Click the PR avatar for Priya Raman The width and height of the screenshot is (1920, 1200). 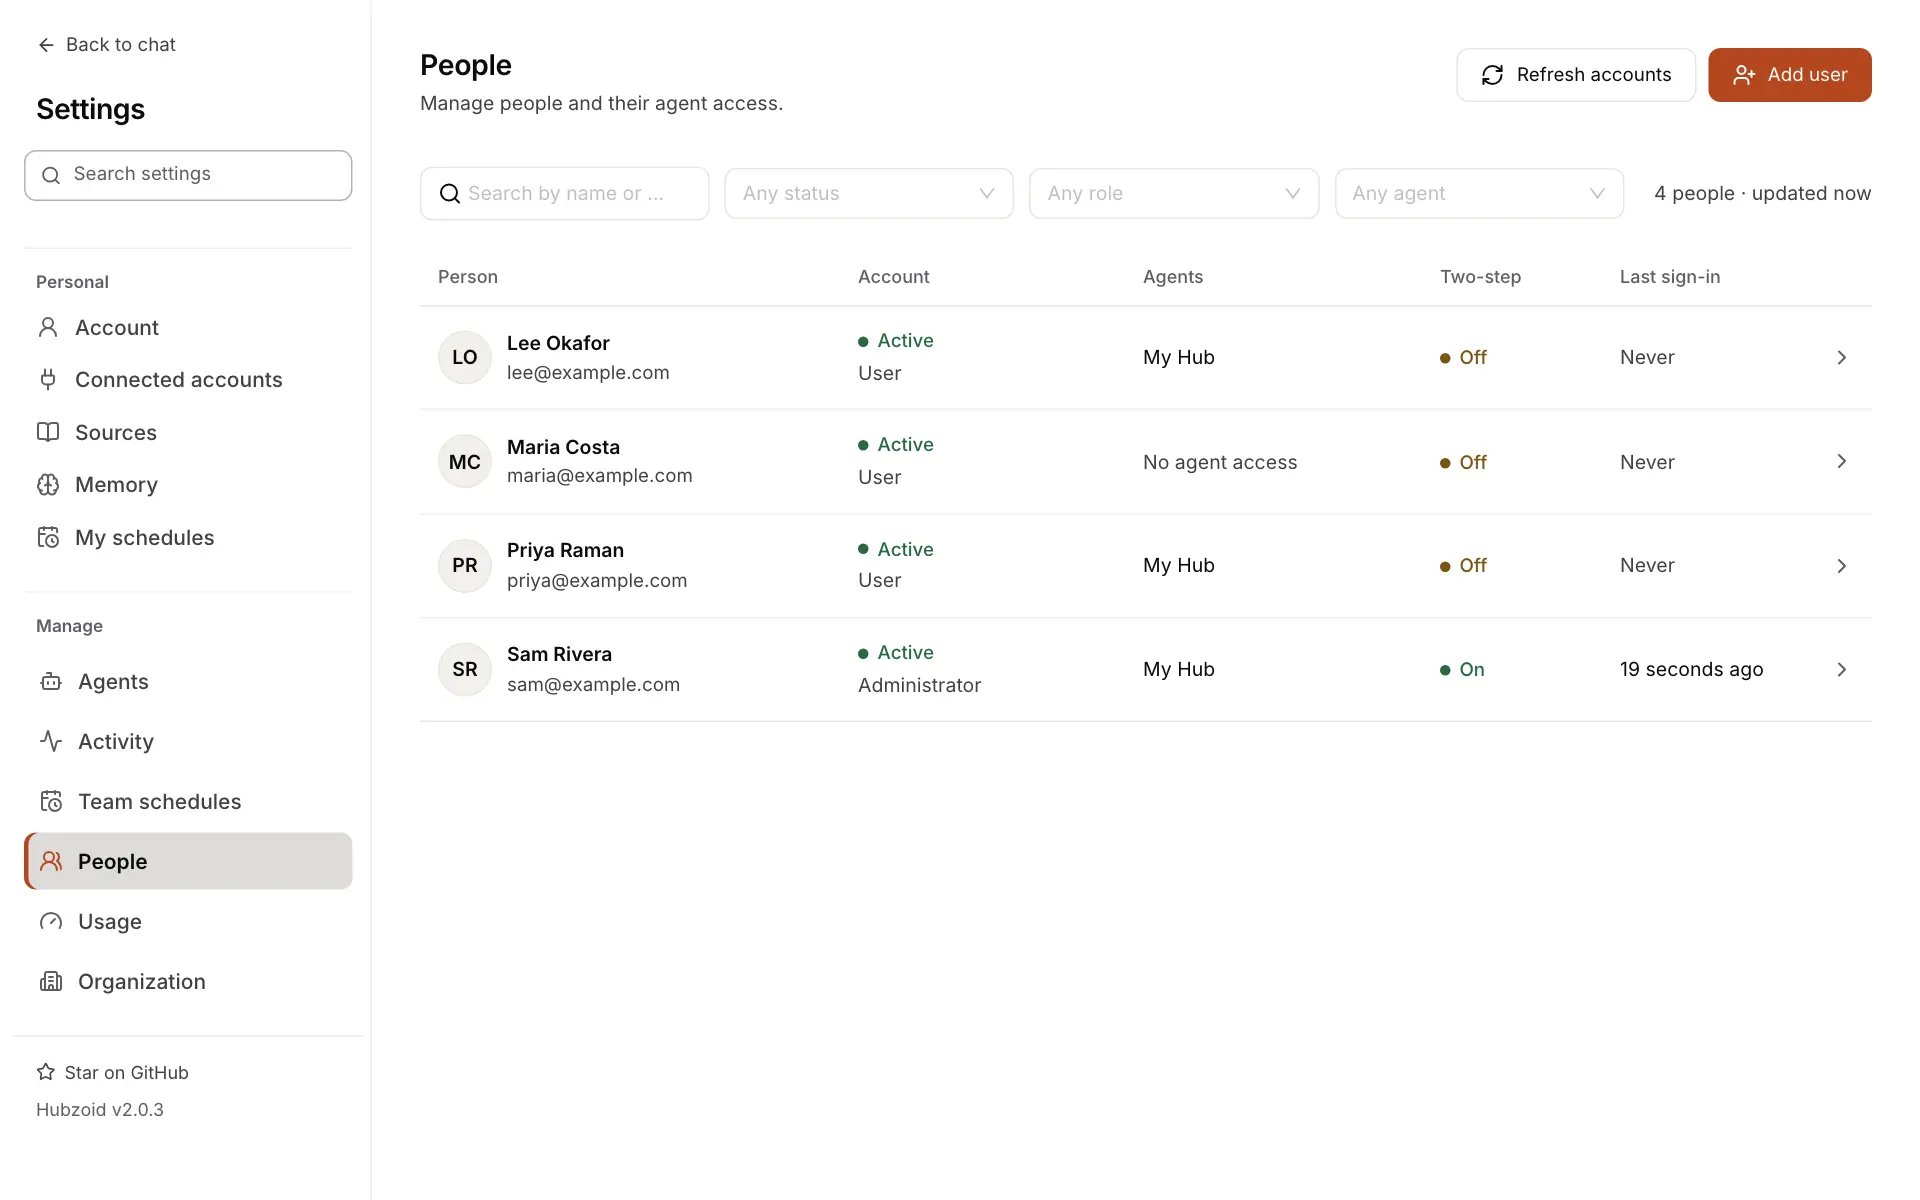465,565
